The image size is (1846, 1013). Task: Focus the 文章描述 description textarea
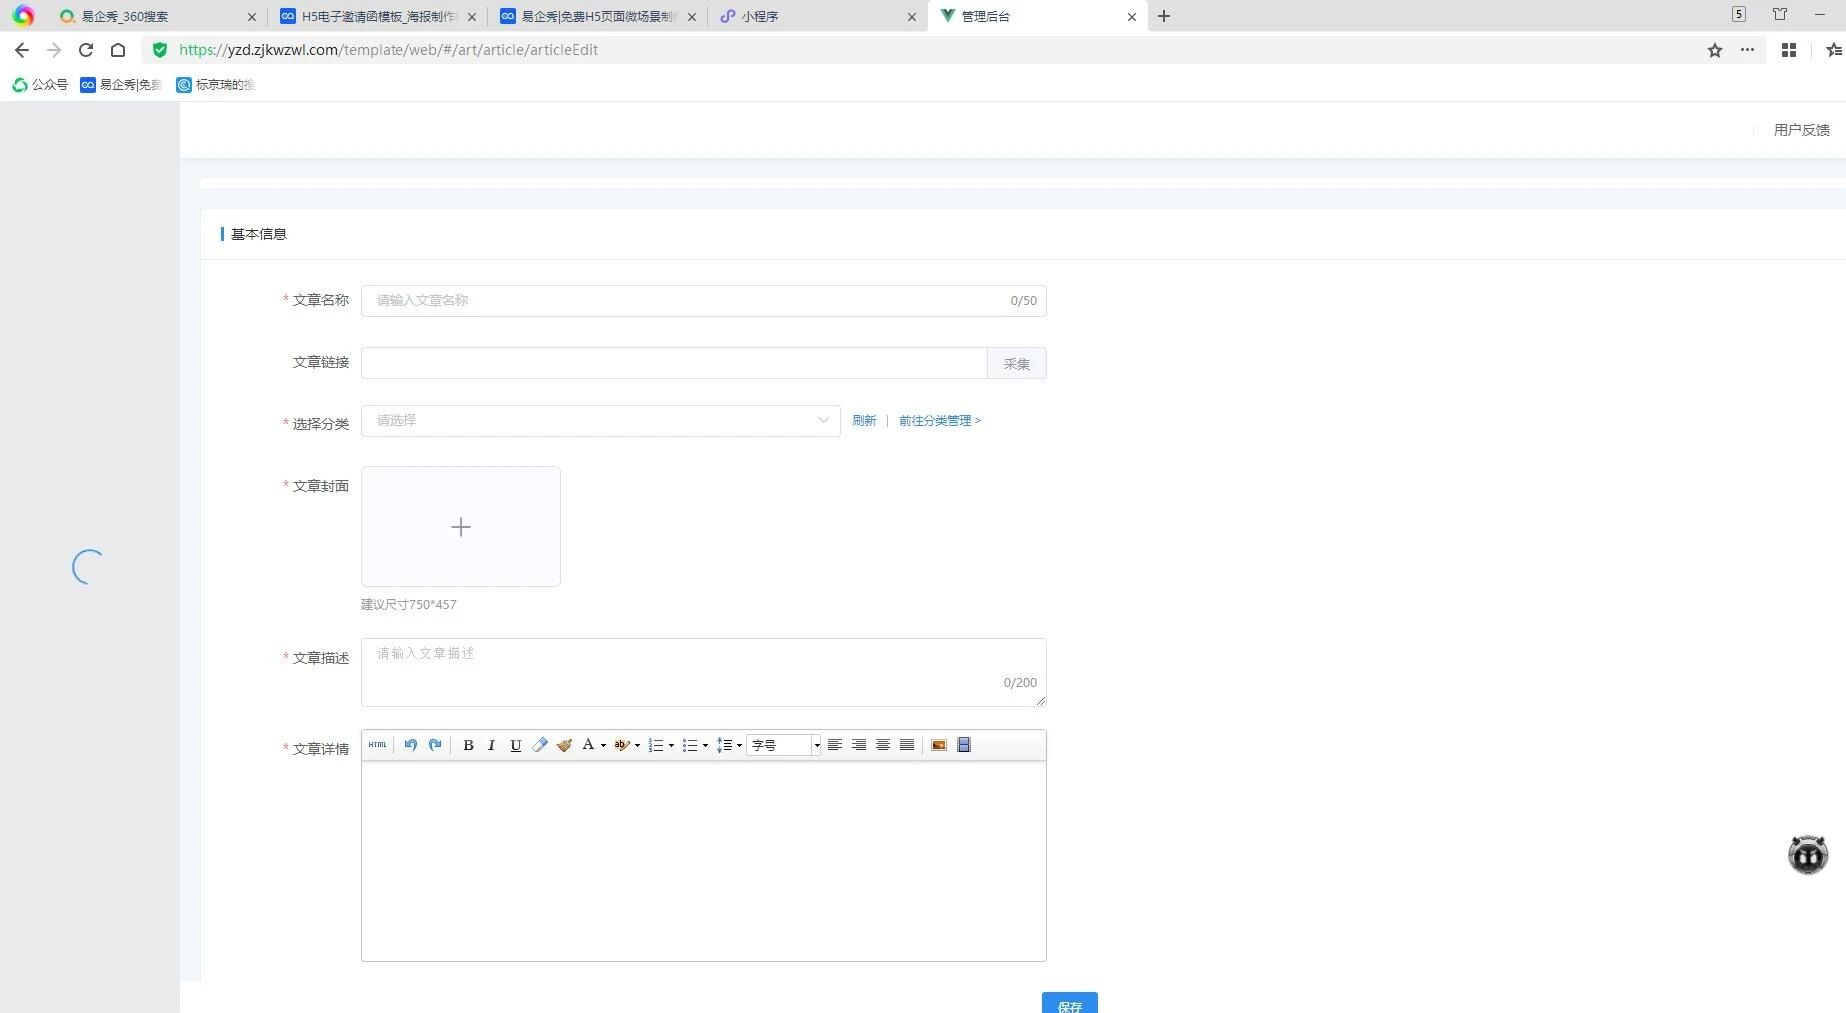[x=703, y=672]
